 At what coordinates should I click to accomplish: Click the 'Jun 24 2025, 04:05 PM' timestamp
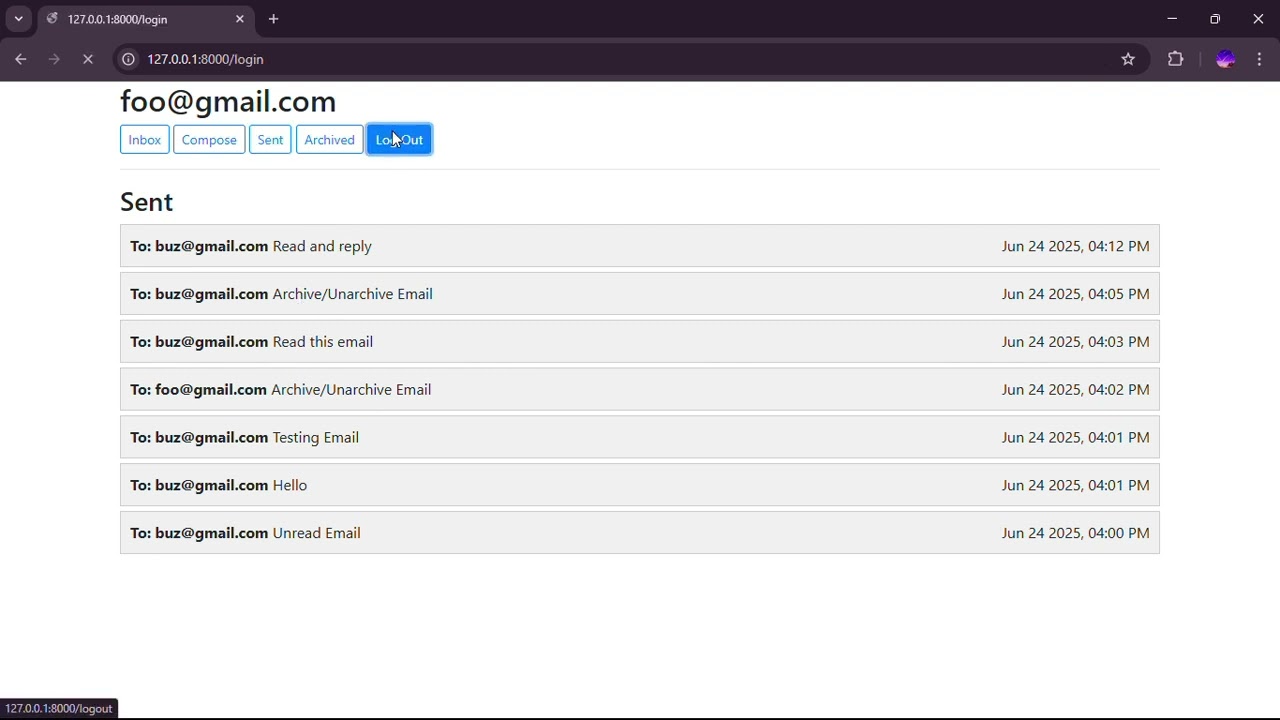click(x=1076, y=294)
